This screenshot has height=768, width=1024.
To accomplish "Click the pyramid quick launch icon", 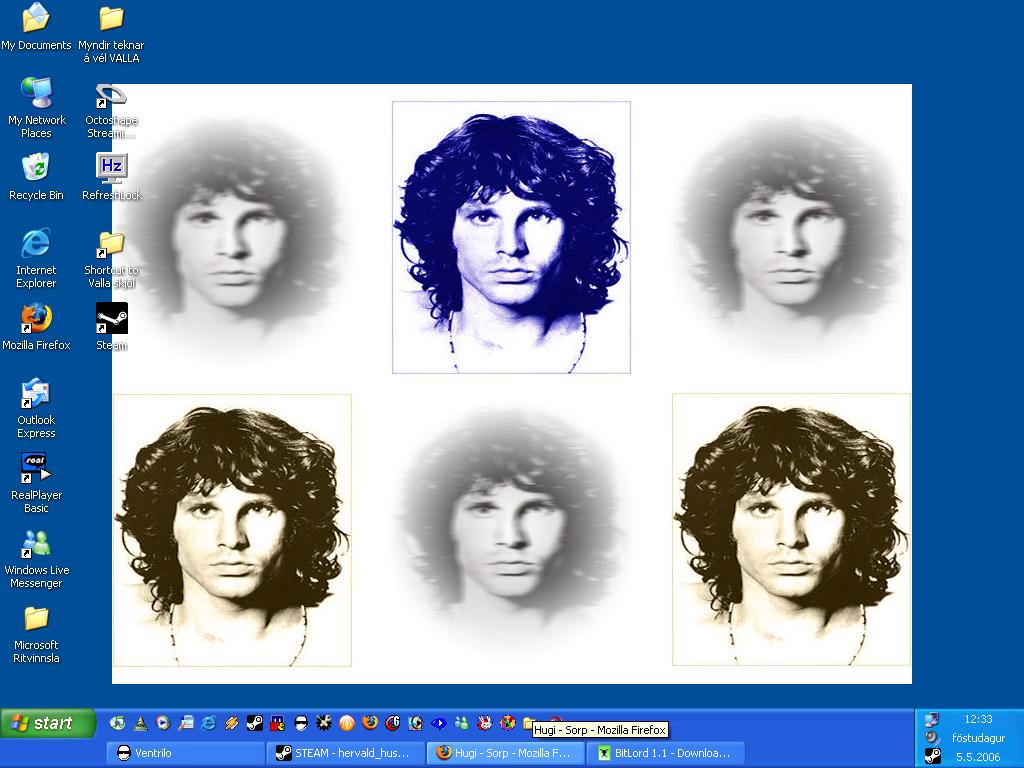I will (140, 723).
